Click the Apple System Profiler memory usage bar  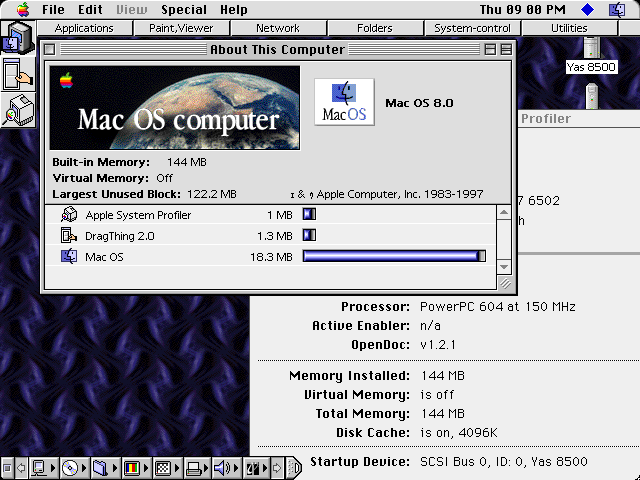point(309,214)
